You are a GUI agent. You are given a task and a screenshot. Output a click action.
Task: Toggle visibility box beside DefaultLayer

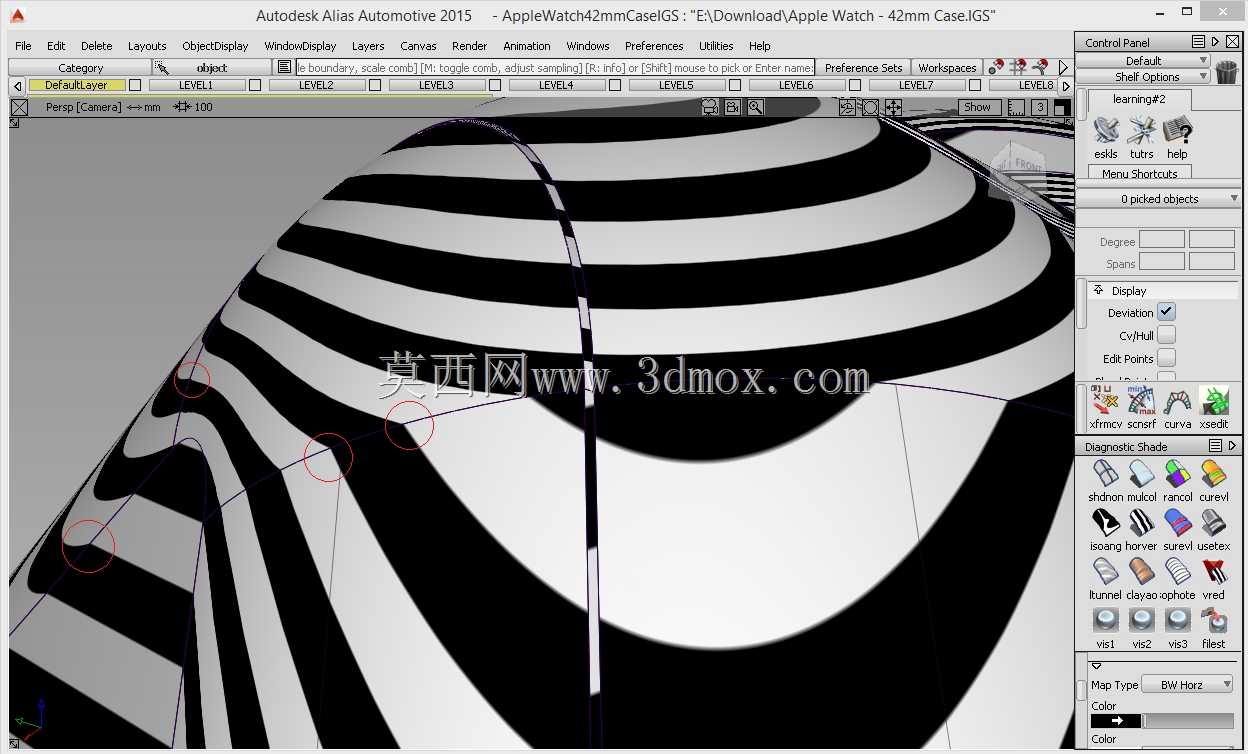tap(135, 85)
